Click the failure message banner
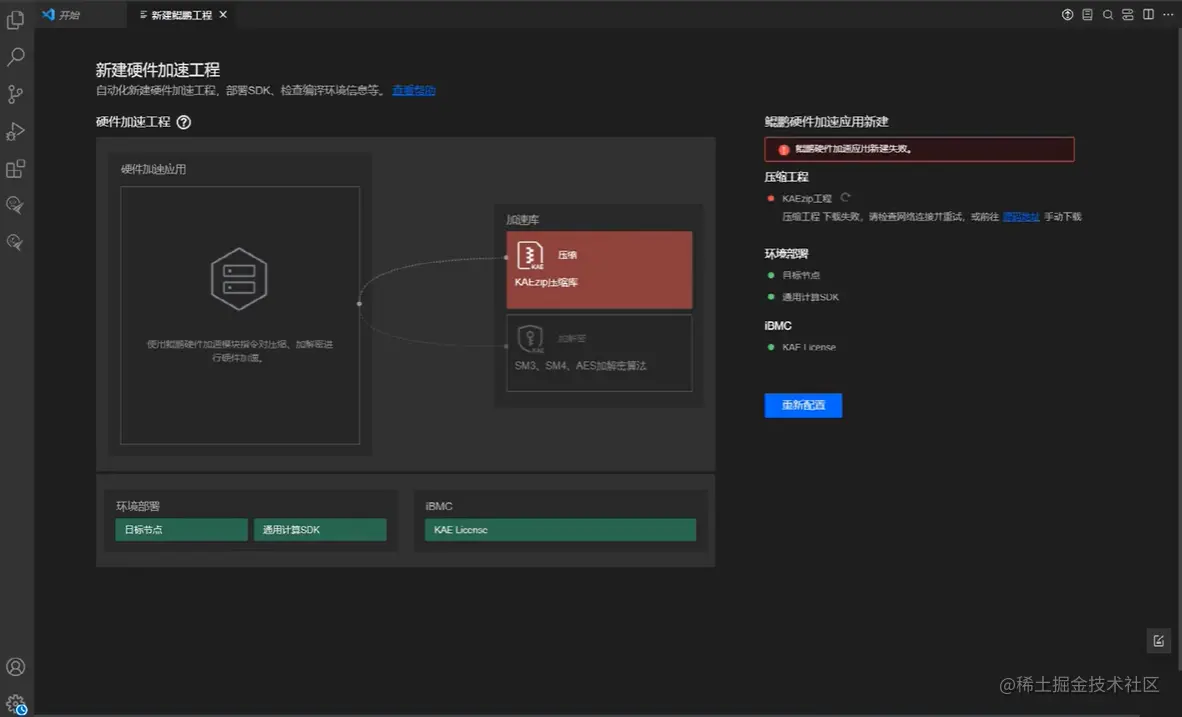The image size is (1182, 717). [x=919, y=149]
